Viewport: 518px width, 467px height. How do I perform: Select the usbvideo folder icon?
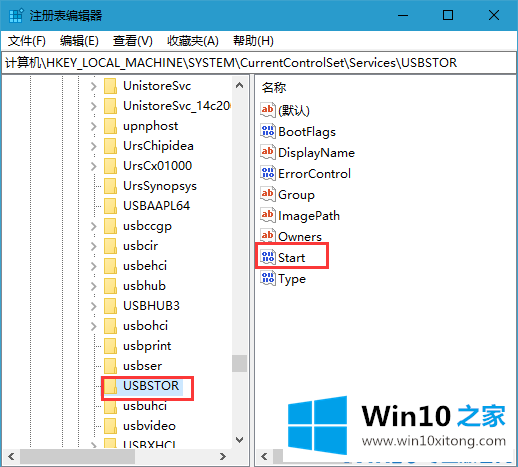tap(110, 426)
